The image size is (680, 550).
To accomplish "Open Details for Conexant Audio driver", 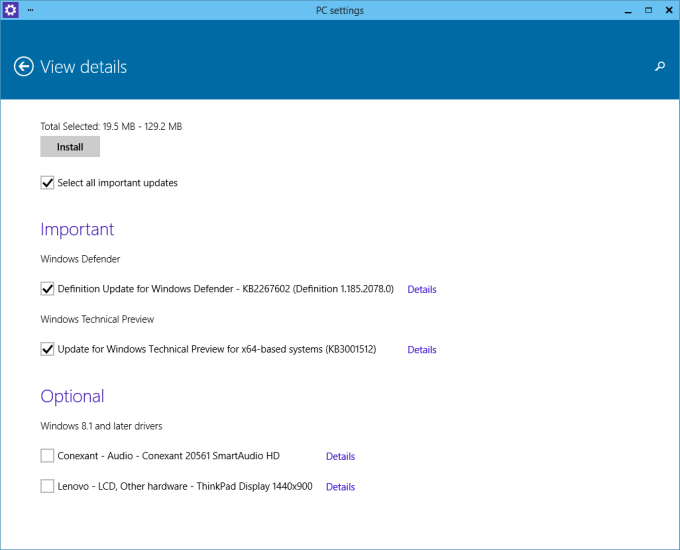I will coord(340,456).
